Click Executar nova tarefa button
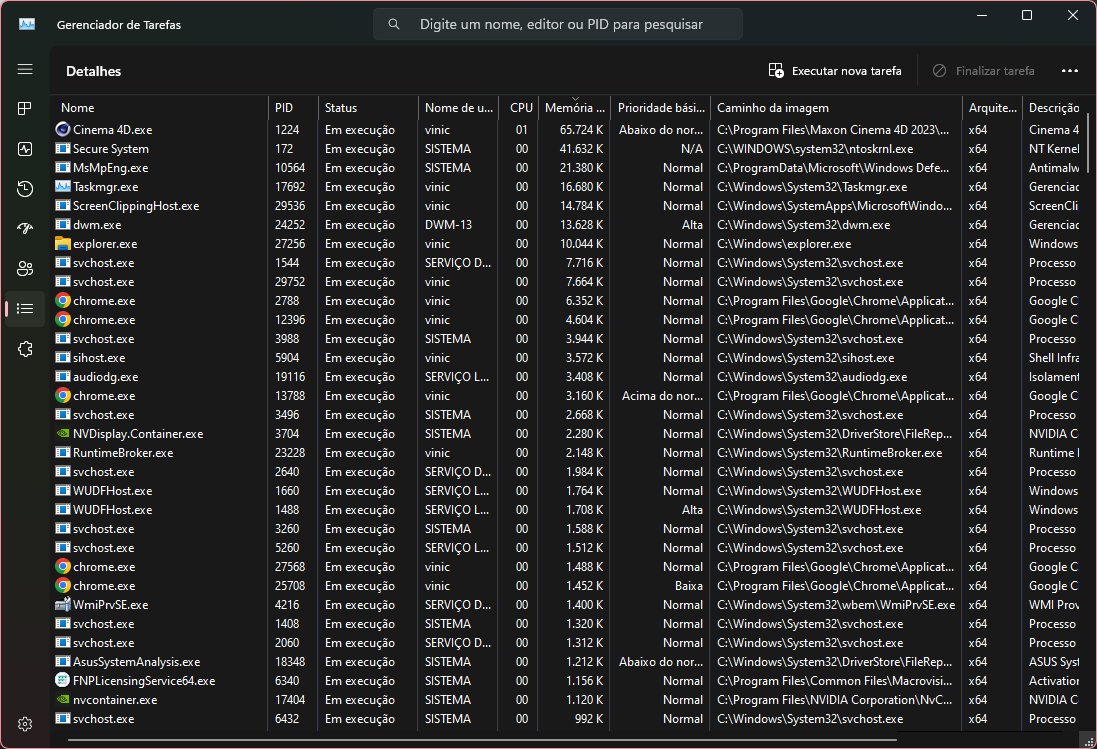The image size is (1097, 749). point(835,71)
